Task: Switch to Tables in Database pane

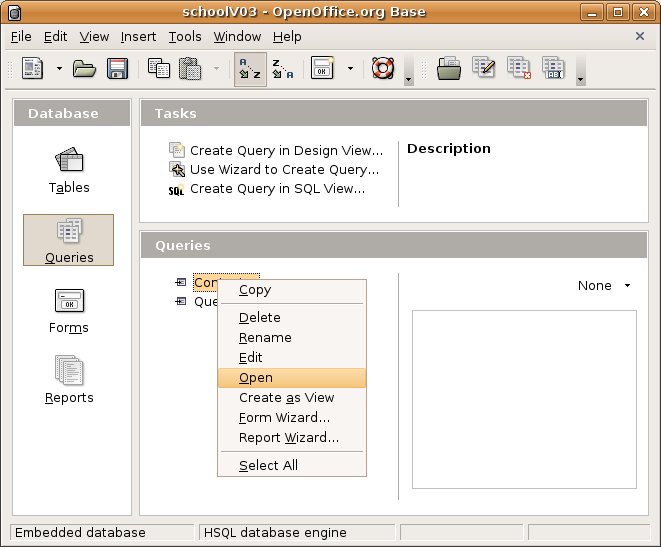Action: coord(69,171)
